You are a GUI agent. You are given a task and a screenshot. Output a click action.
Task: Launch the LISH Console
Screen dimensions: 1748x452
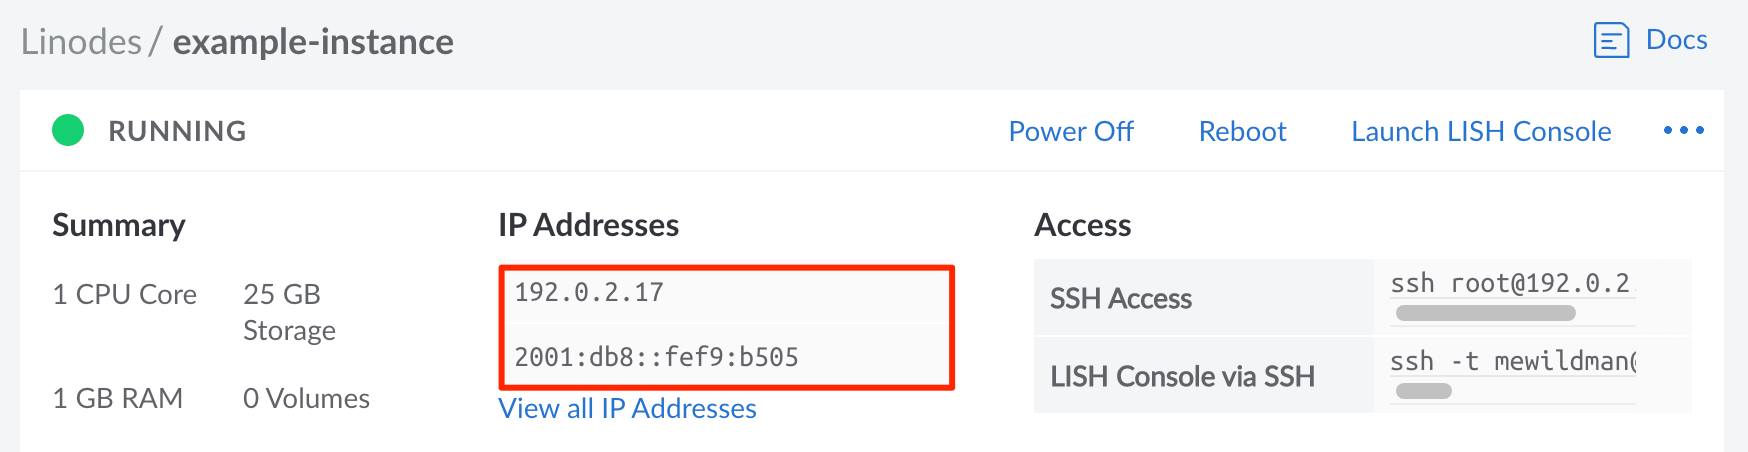[x=1480, y=131]
